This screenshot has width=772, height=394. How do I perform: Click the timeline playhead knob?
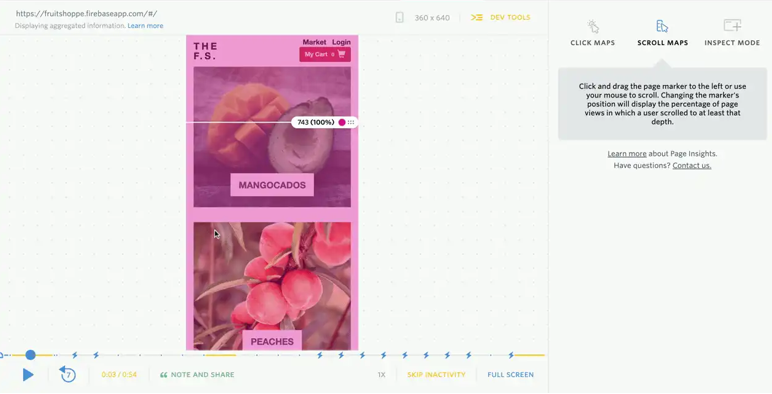pyautogui.click(x=31, y=355)
